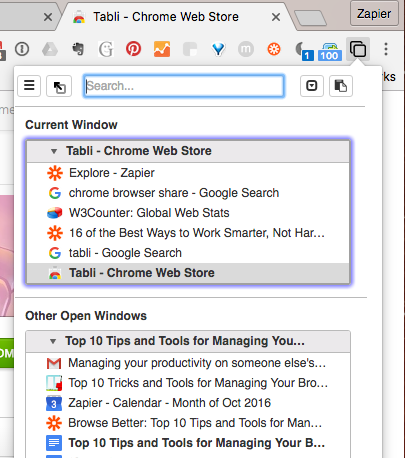This screenshot has width=405, height=458.
Task: Click the Tabli extension icon in toolbar
Action: coord(358,49)
